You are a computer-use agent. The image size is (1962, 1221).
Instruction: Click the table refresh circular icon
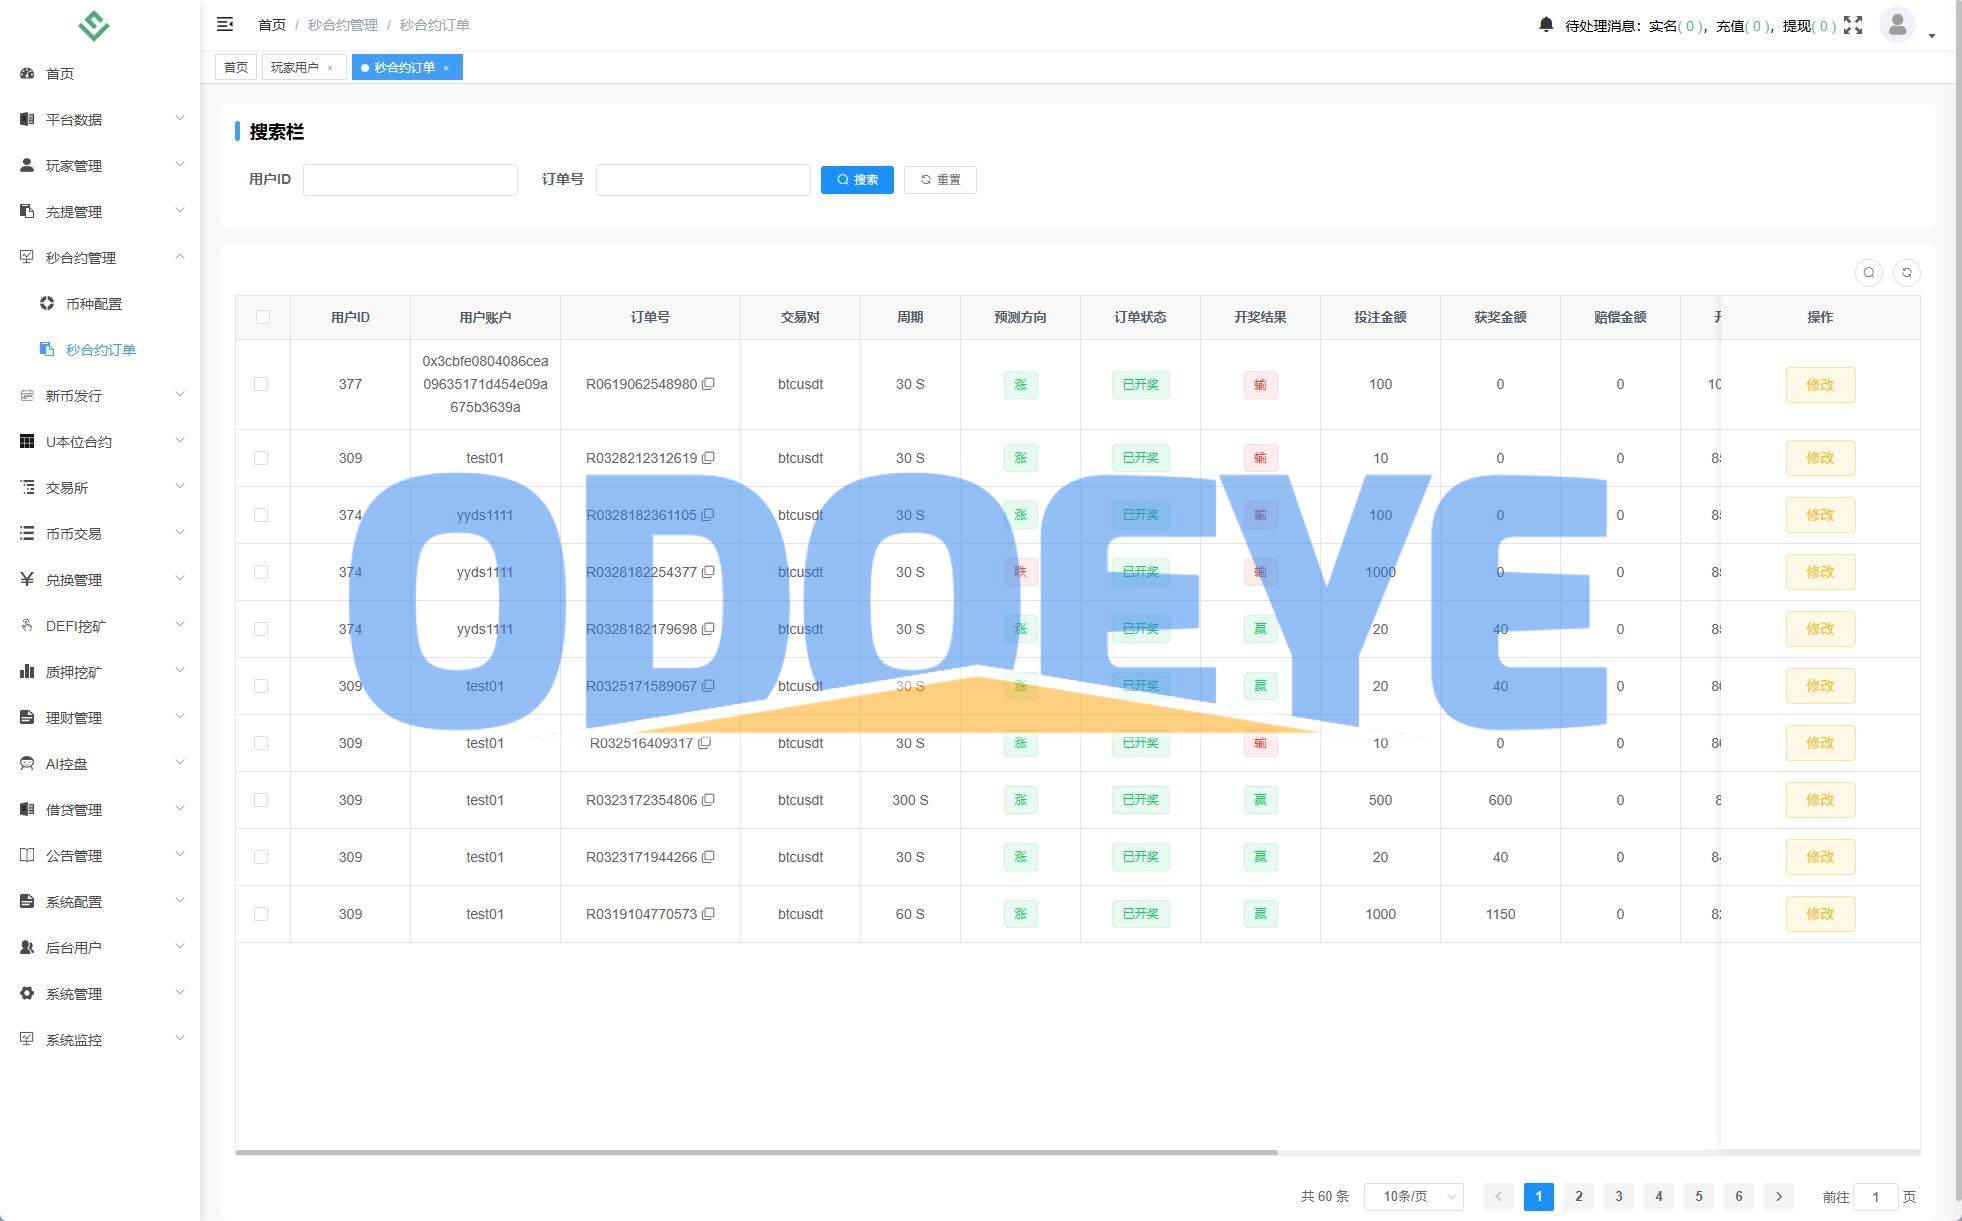pos(1907,273)
